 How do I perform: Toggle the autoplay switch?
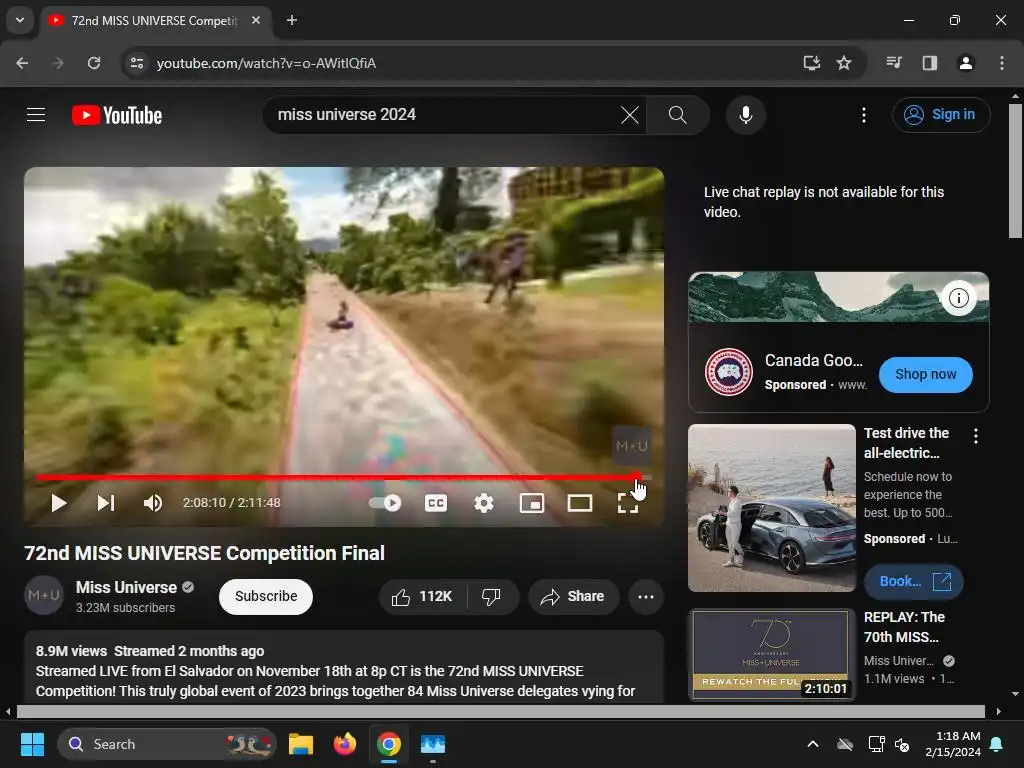(385, 503)
